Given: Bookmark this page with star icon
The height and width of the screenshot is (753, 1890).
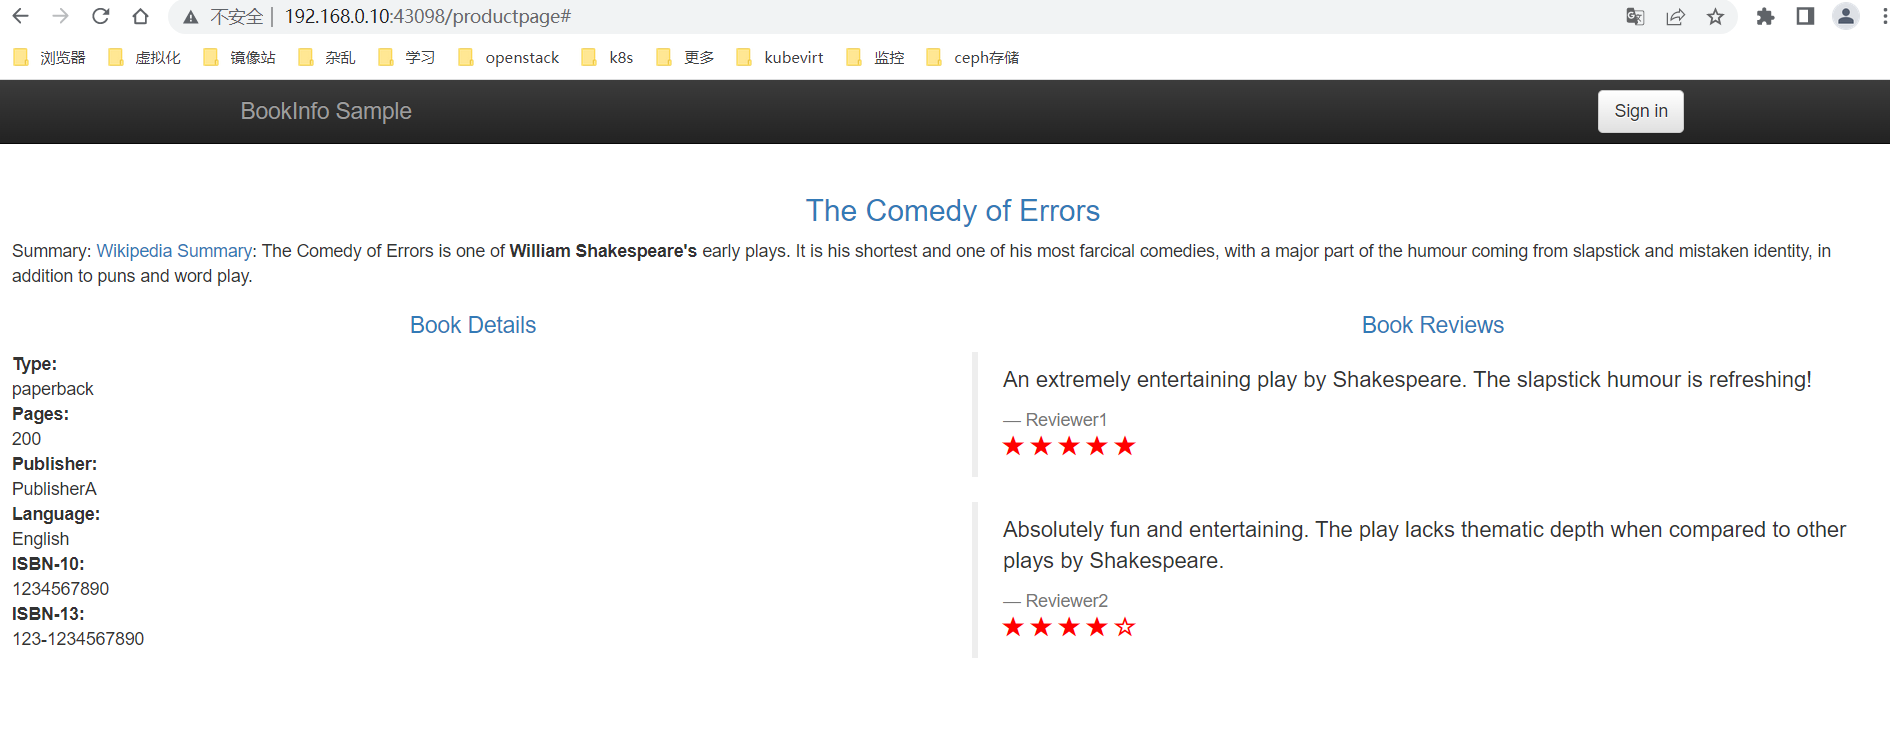Looking at the screenshot, I should [1716, 16].
